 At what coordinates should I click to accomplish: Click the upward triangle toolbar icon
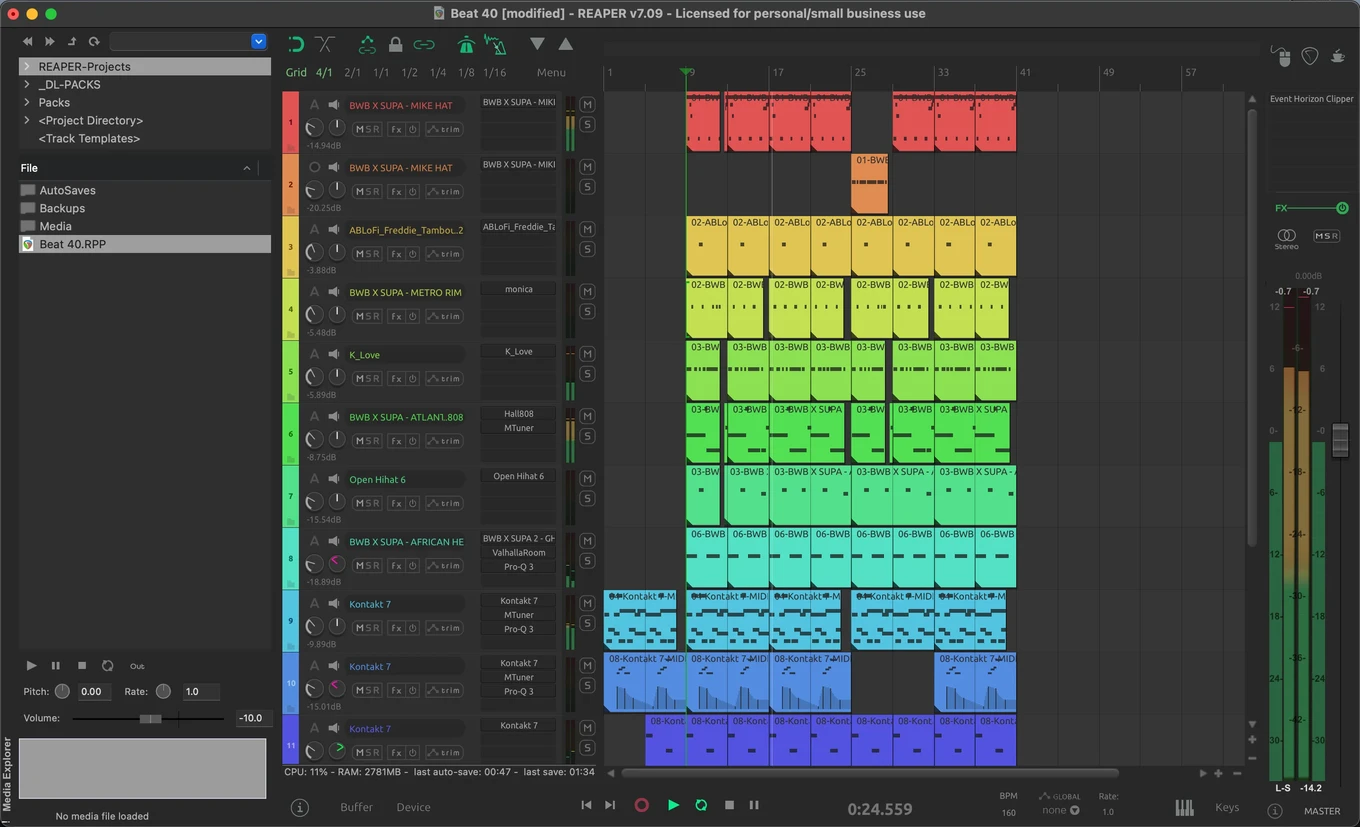565,44
